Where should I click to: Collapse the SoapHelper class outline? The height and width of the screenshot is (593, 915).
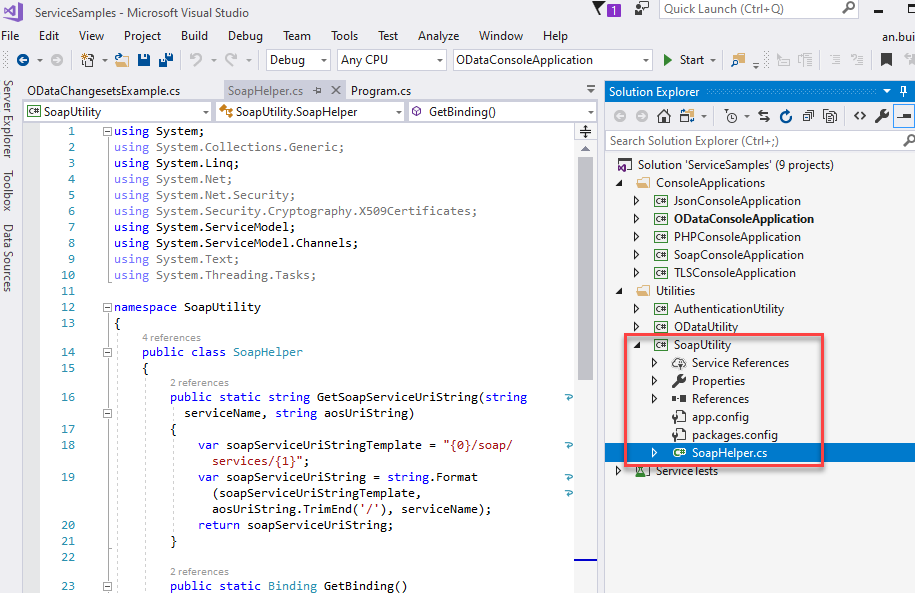[x=107, y=352]
